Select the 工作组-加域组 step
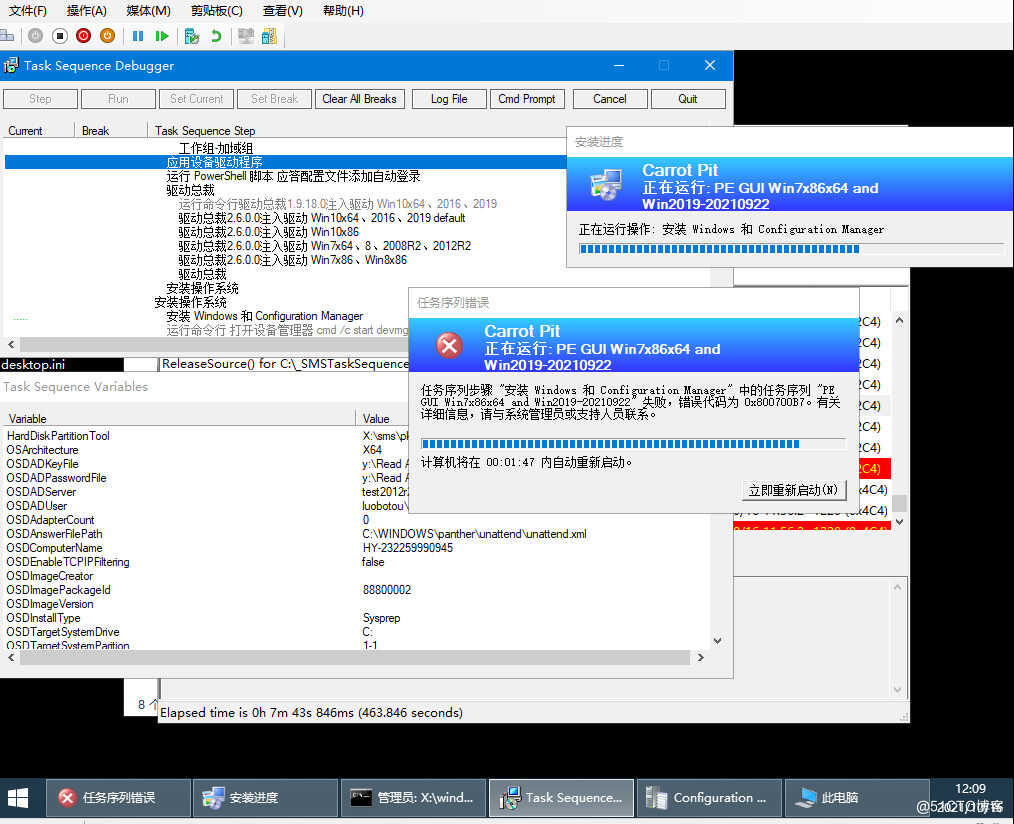Image resolution: width=1014 pixels, height=824 pixels. point(216,148)
